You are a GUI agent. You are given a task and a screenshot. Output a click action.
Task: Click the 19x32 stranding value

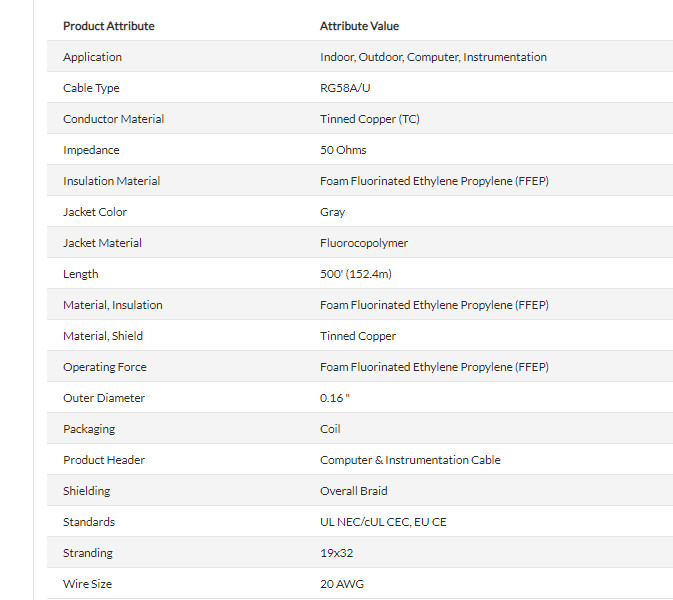(x=336, y=553)
